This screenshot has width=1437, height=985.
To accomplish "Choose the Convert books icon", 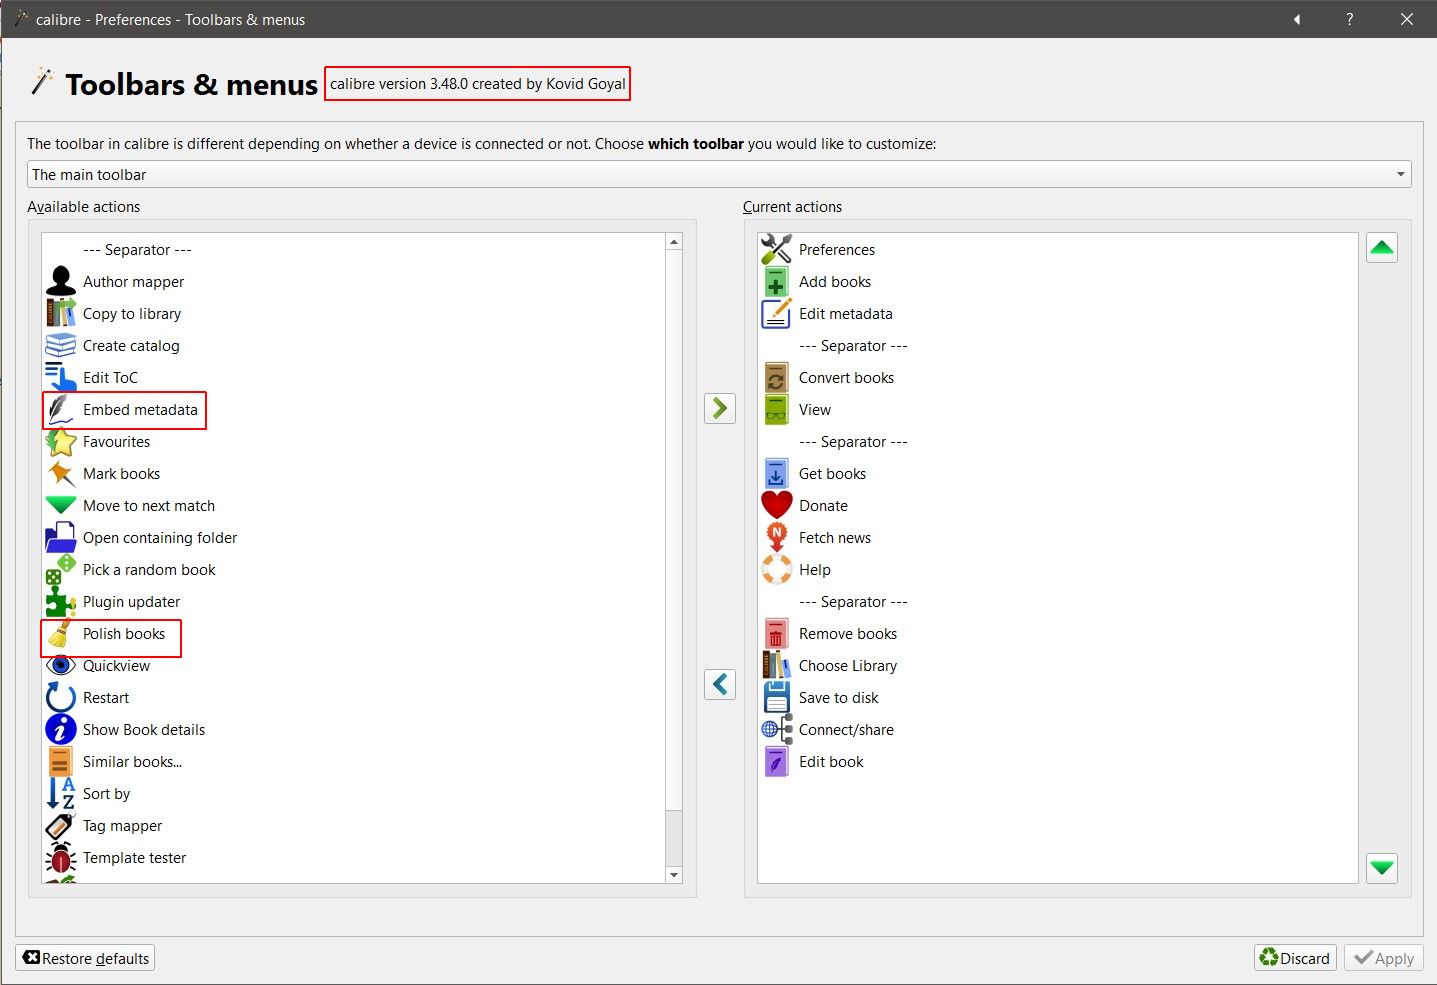I will coord(777,378).
